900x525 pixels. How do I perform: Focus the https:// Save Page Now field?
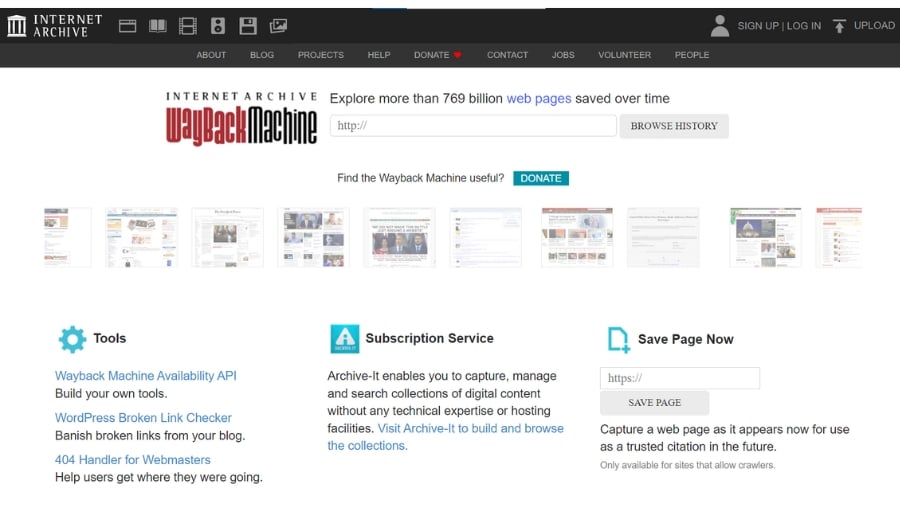pos(680,378)
